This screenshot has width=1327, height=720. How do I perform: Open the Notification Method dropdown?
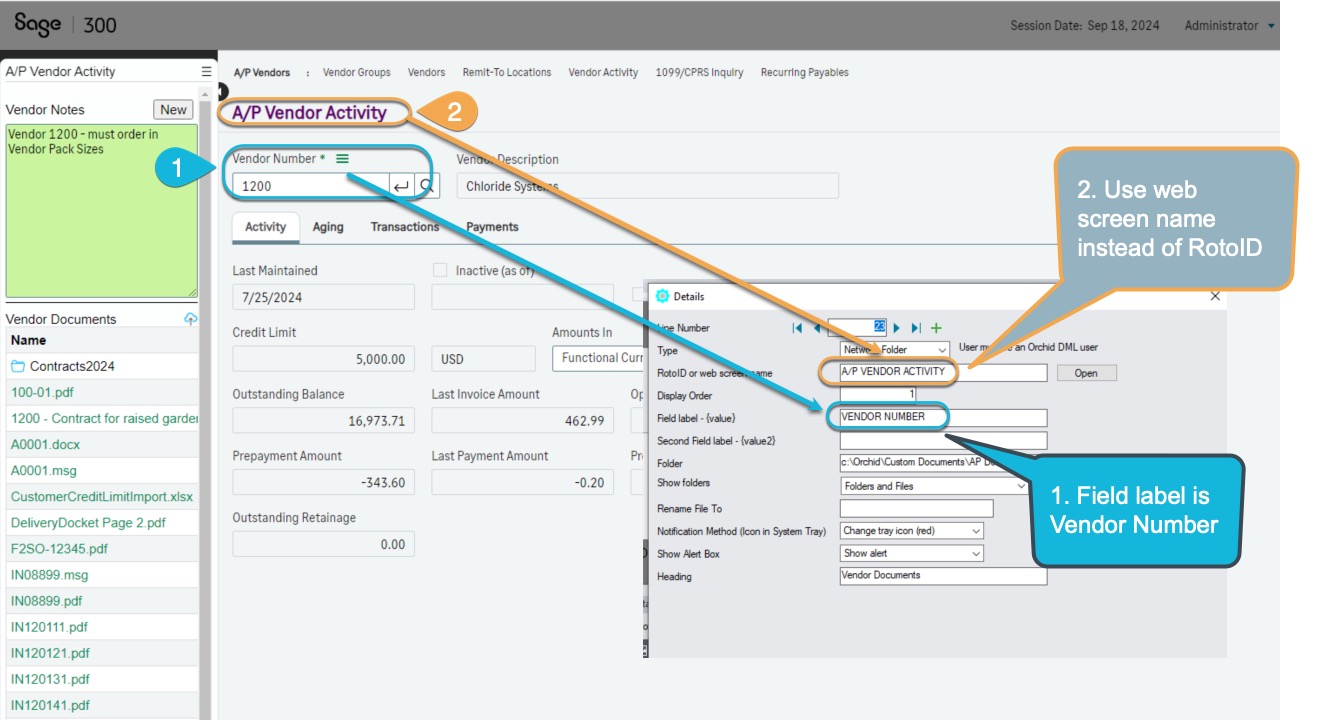pos(975,531)
